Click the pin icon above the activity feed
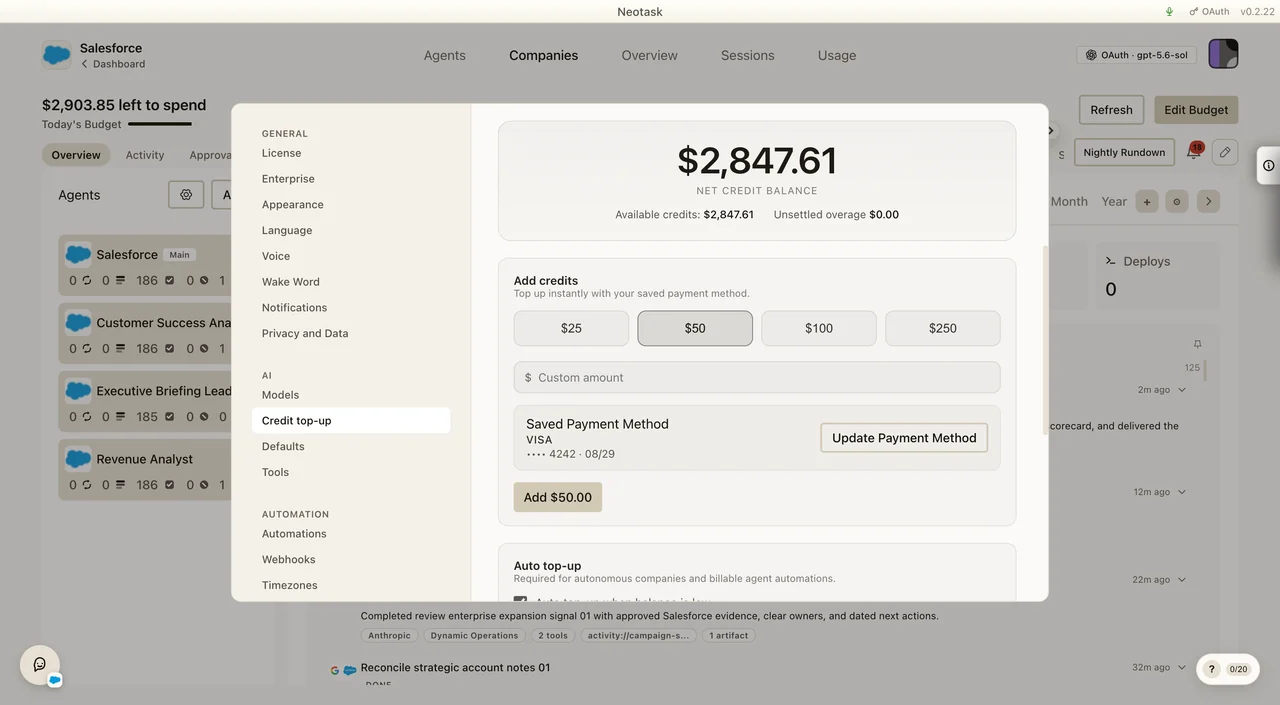Image resolution: width=1280 pixels, height=705 pixels. [1197, 344]
